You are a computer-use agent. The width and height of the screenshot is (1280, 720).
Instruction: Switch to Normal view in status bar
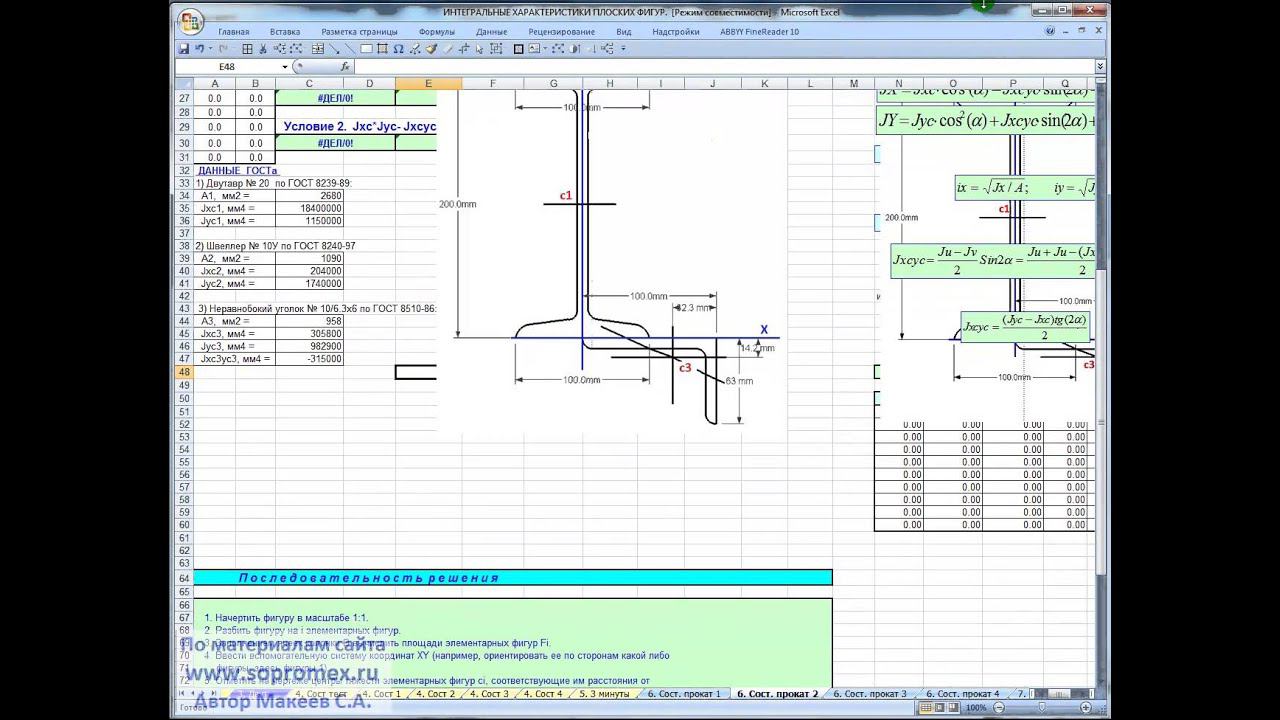coord(925,707)
